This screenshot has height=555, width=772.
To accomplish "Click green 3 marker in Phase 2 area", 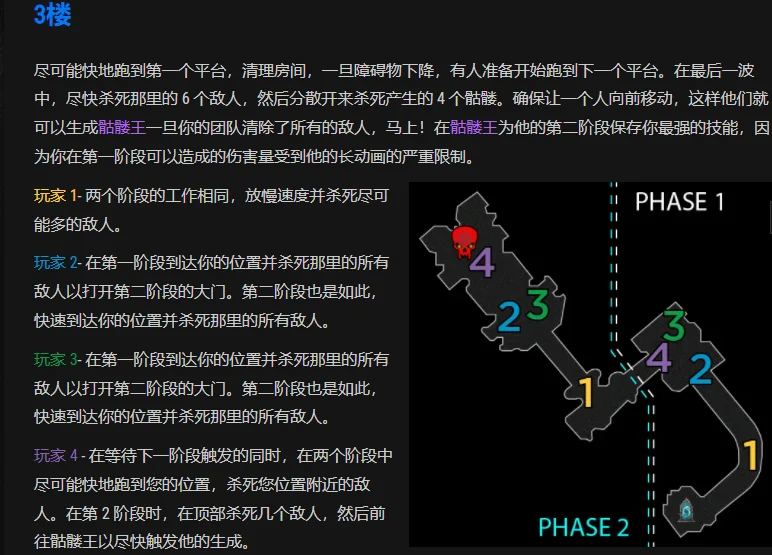I will click(538, 304).
